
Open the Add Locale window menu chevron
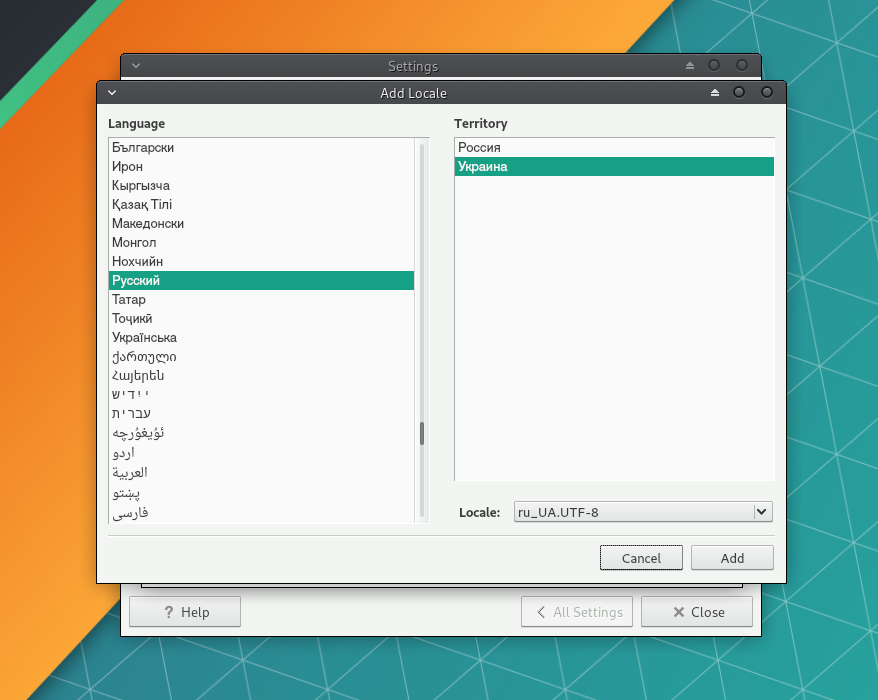[112, 93]
